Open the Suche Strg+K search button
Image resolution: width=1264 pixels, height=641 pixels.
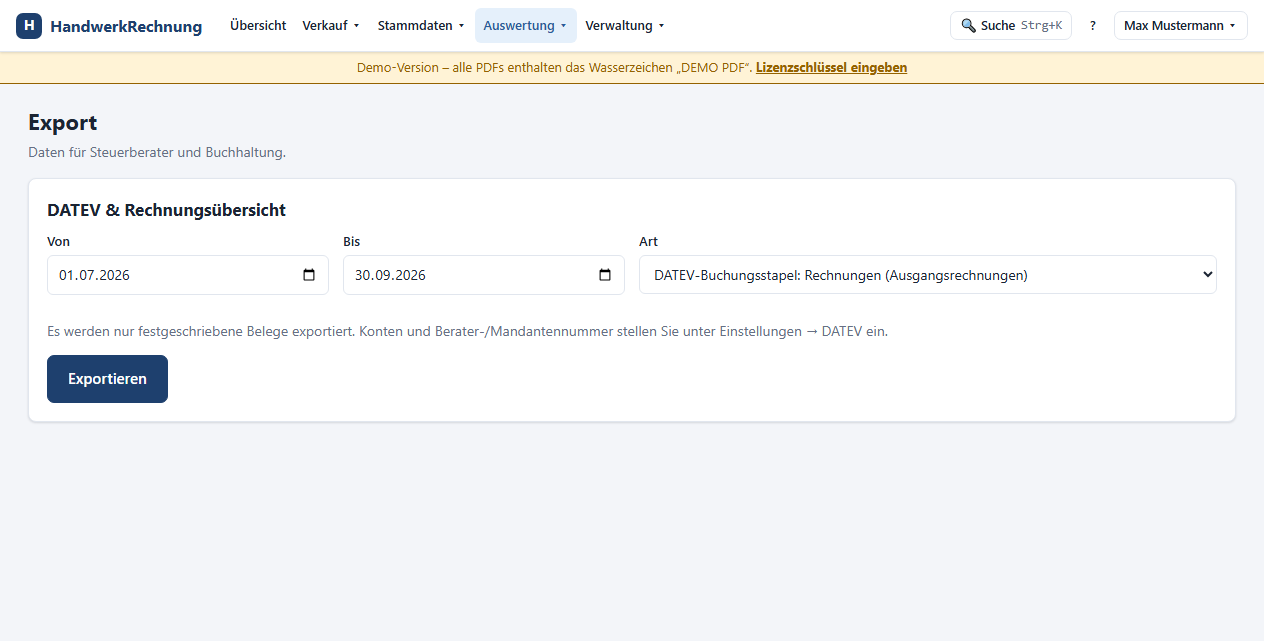coord(1010,26)
